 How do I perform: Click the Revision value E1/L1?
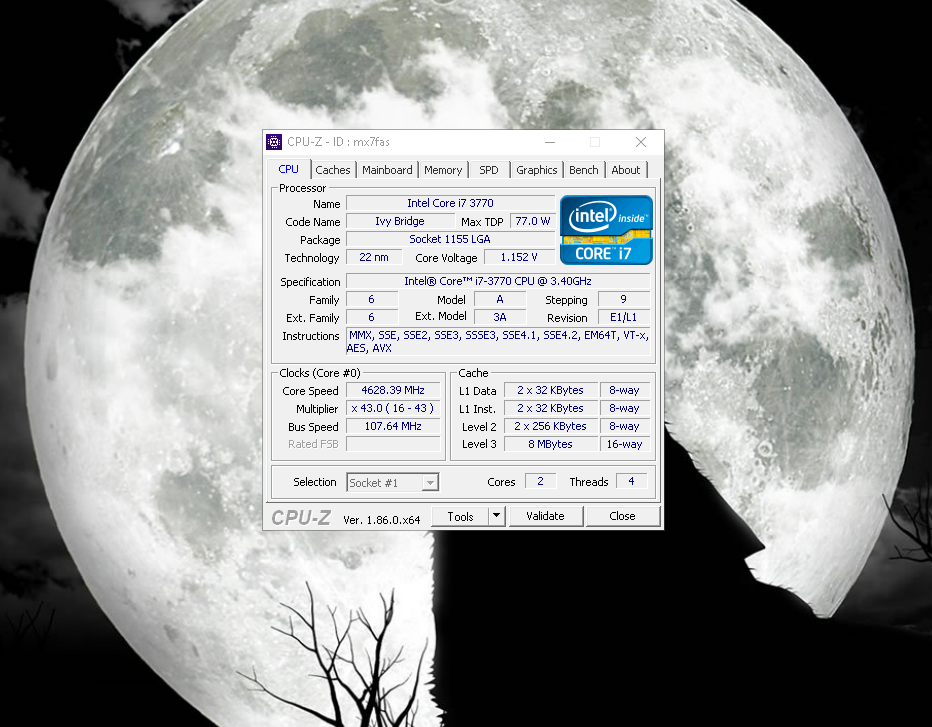click(x=624, y=317)
